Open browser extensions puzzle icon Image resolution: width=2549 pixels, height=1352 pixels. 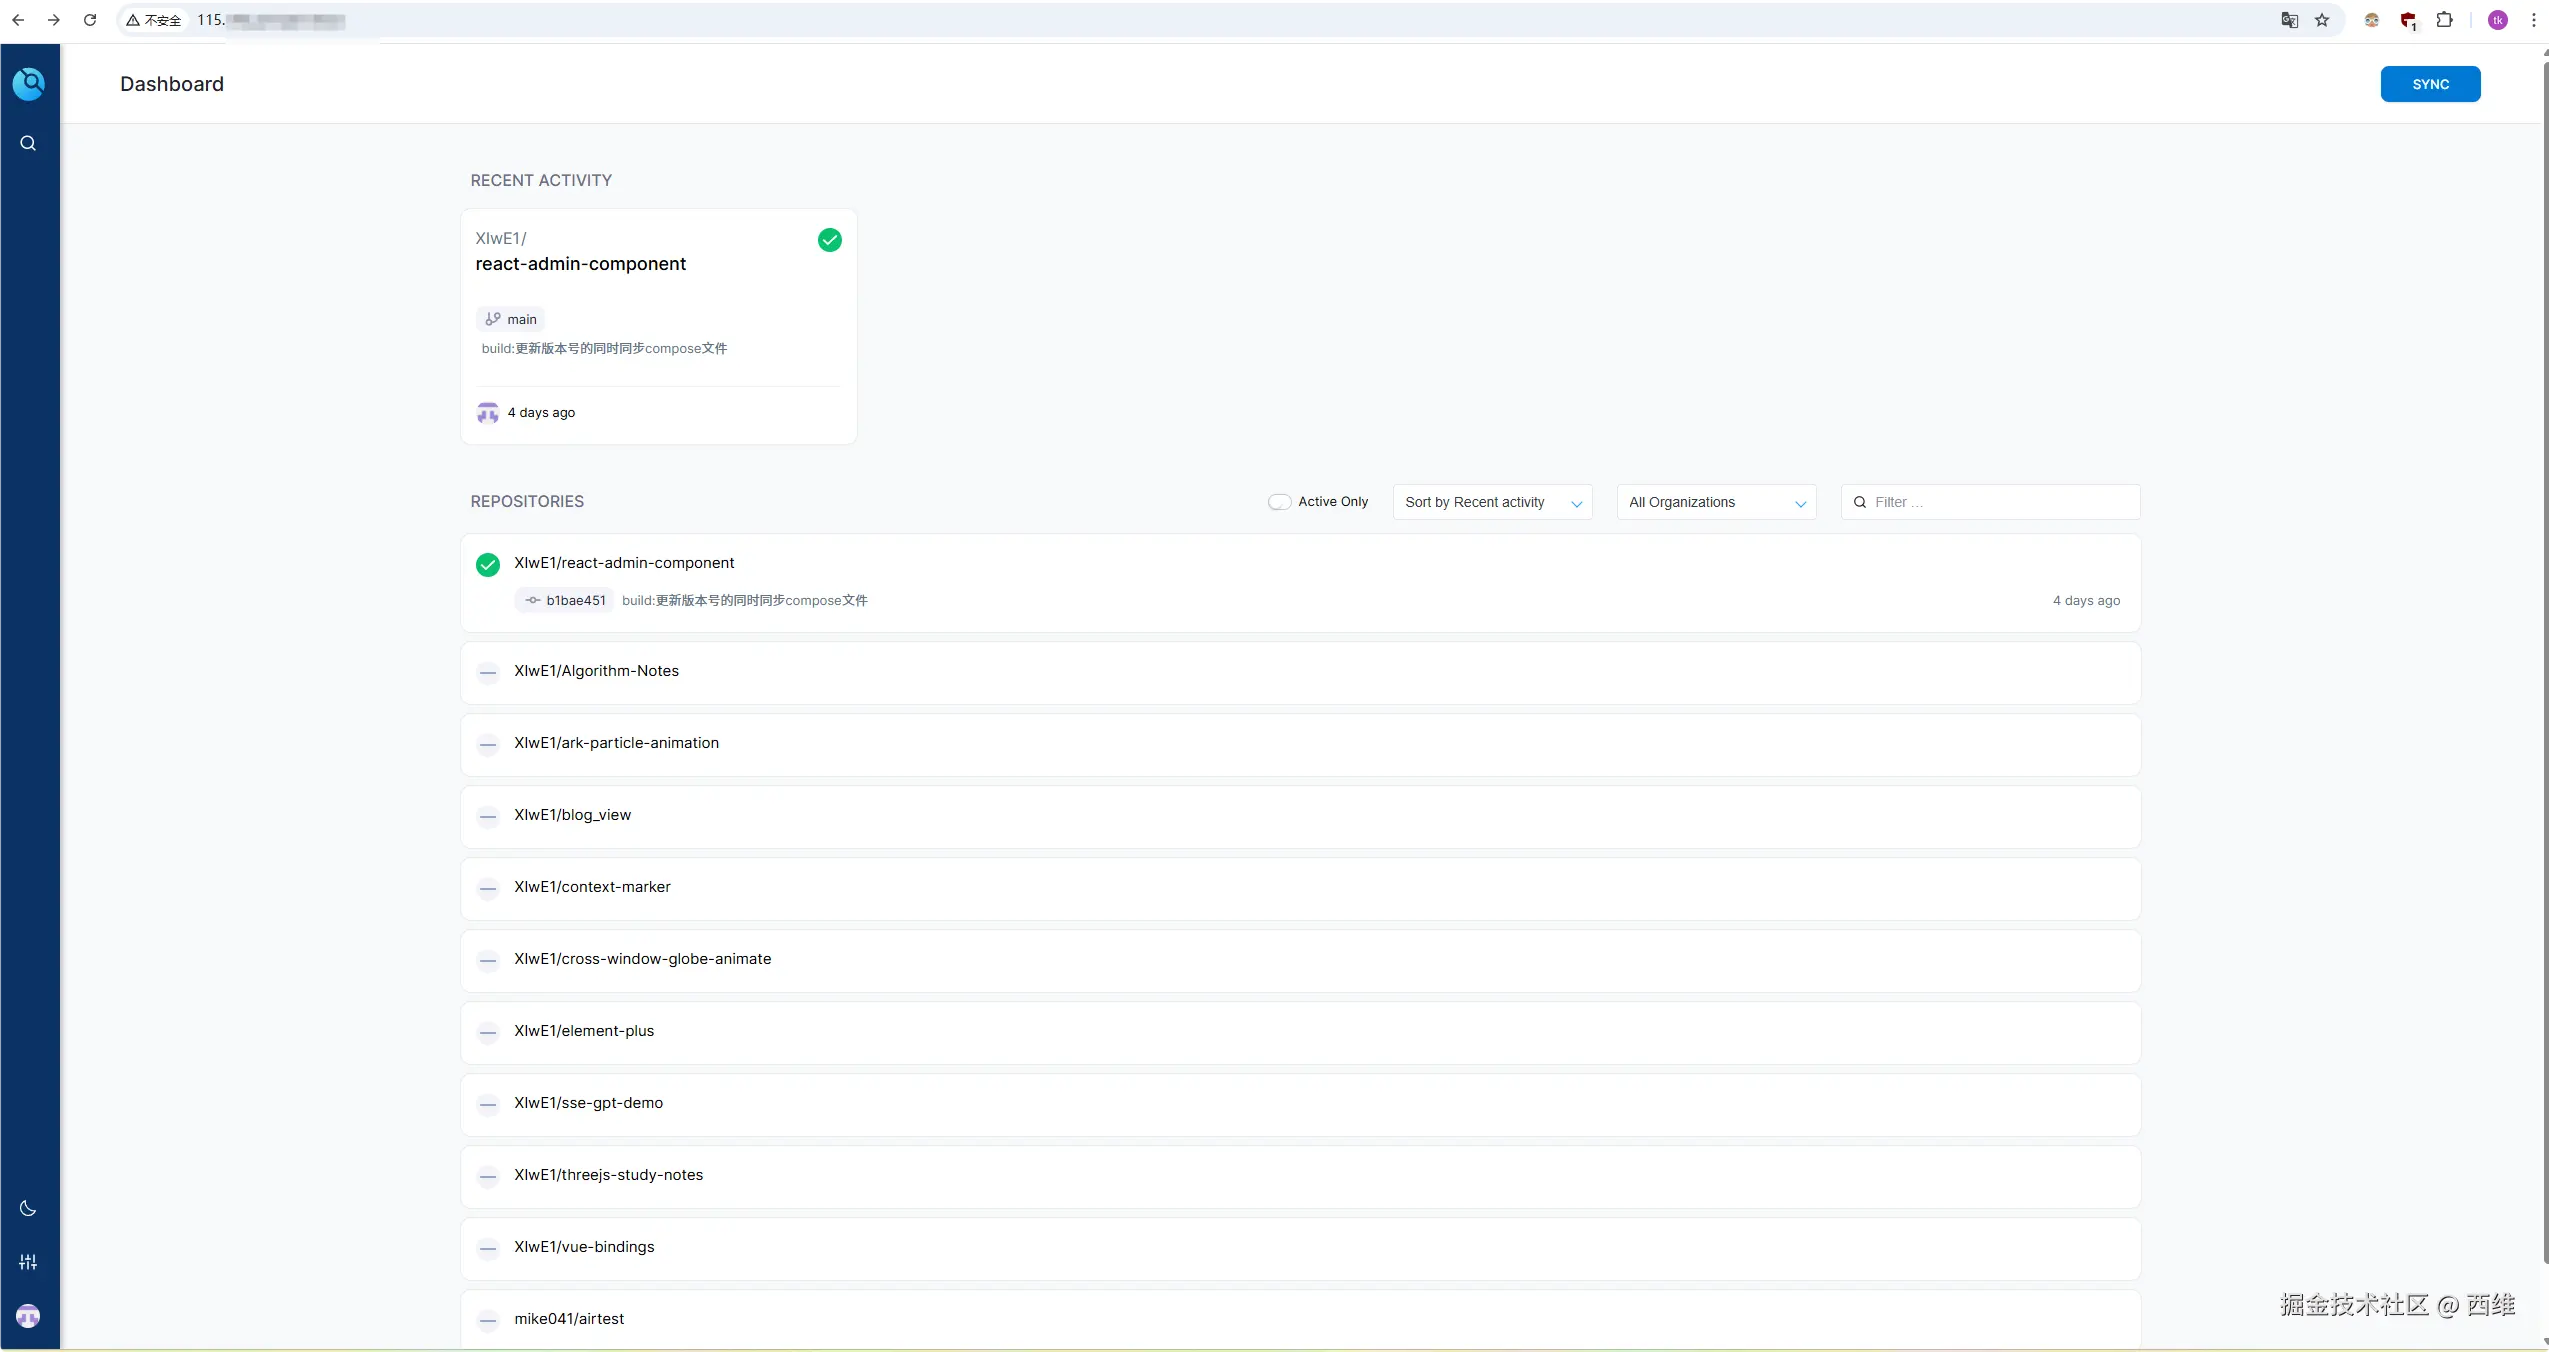tap(2444, 20)
